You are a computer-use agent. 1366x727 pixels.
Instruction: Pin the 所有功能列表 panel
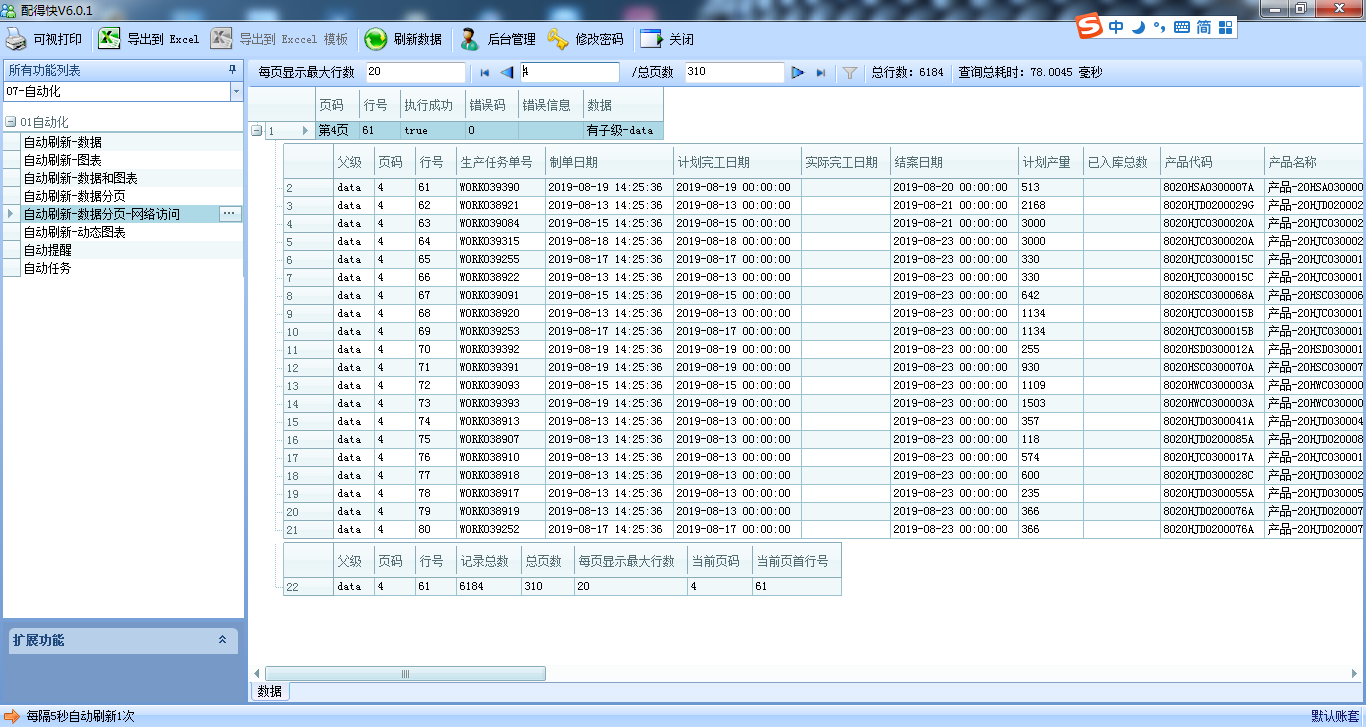click(233, 70)
